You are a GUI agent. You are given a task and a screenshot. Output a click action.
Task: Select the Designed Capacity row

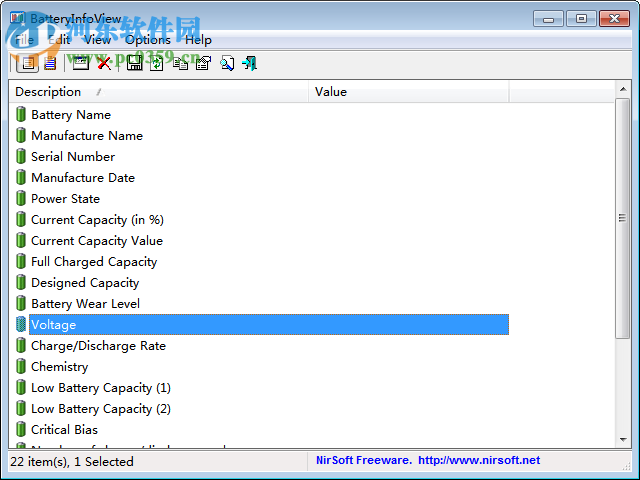click(261, 282)
